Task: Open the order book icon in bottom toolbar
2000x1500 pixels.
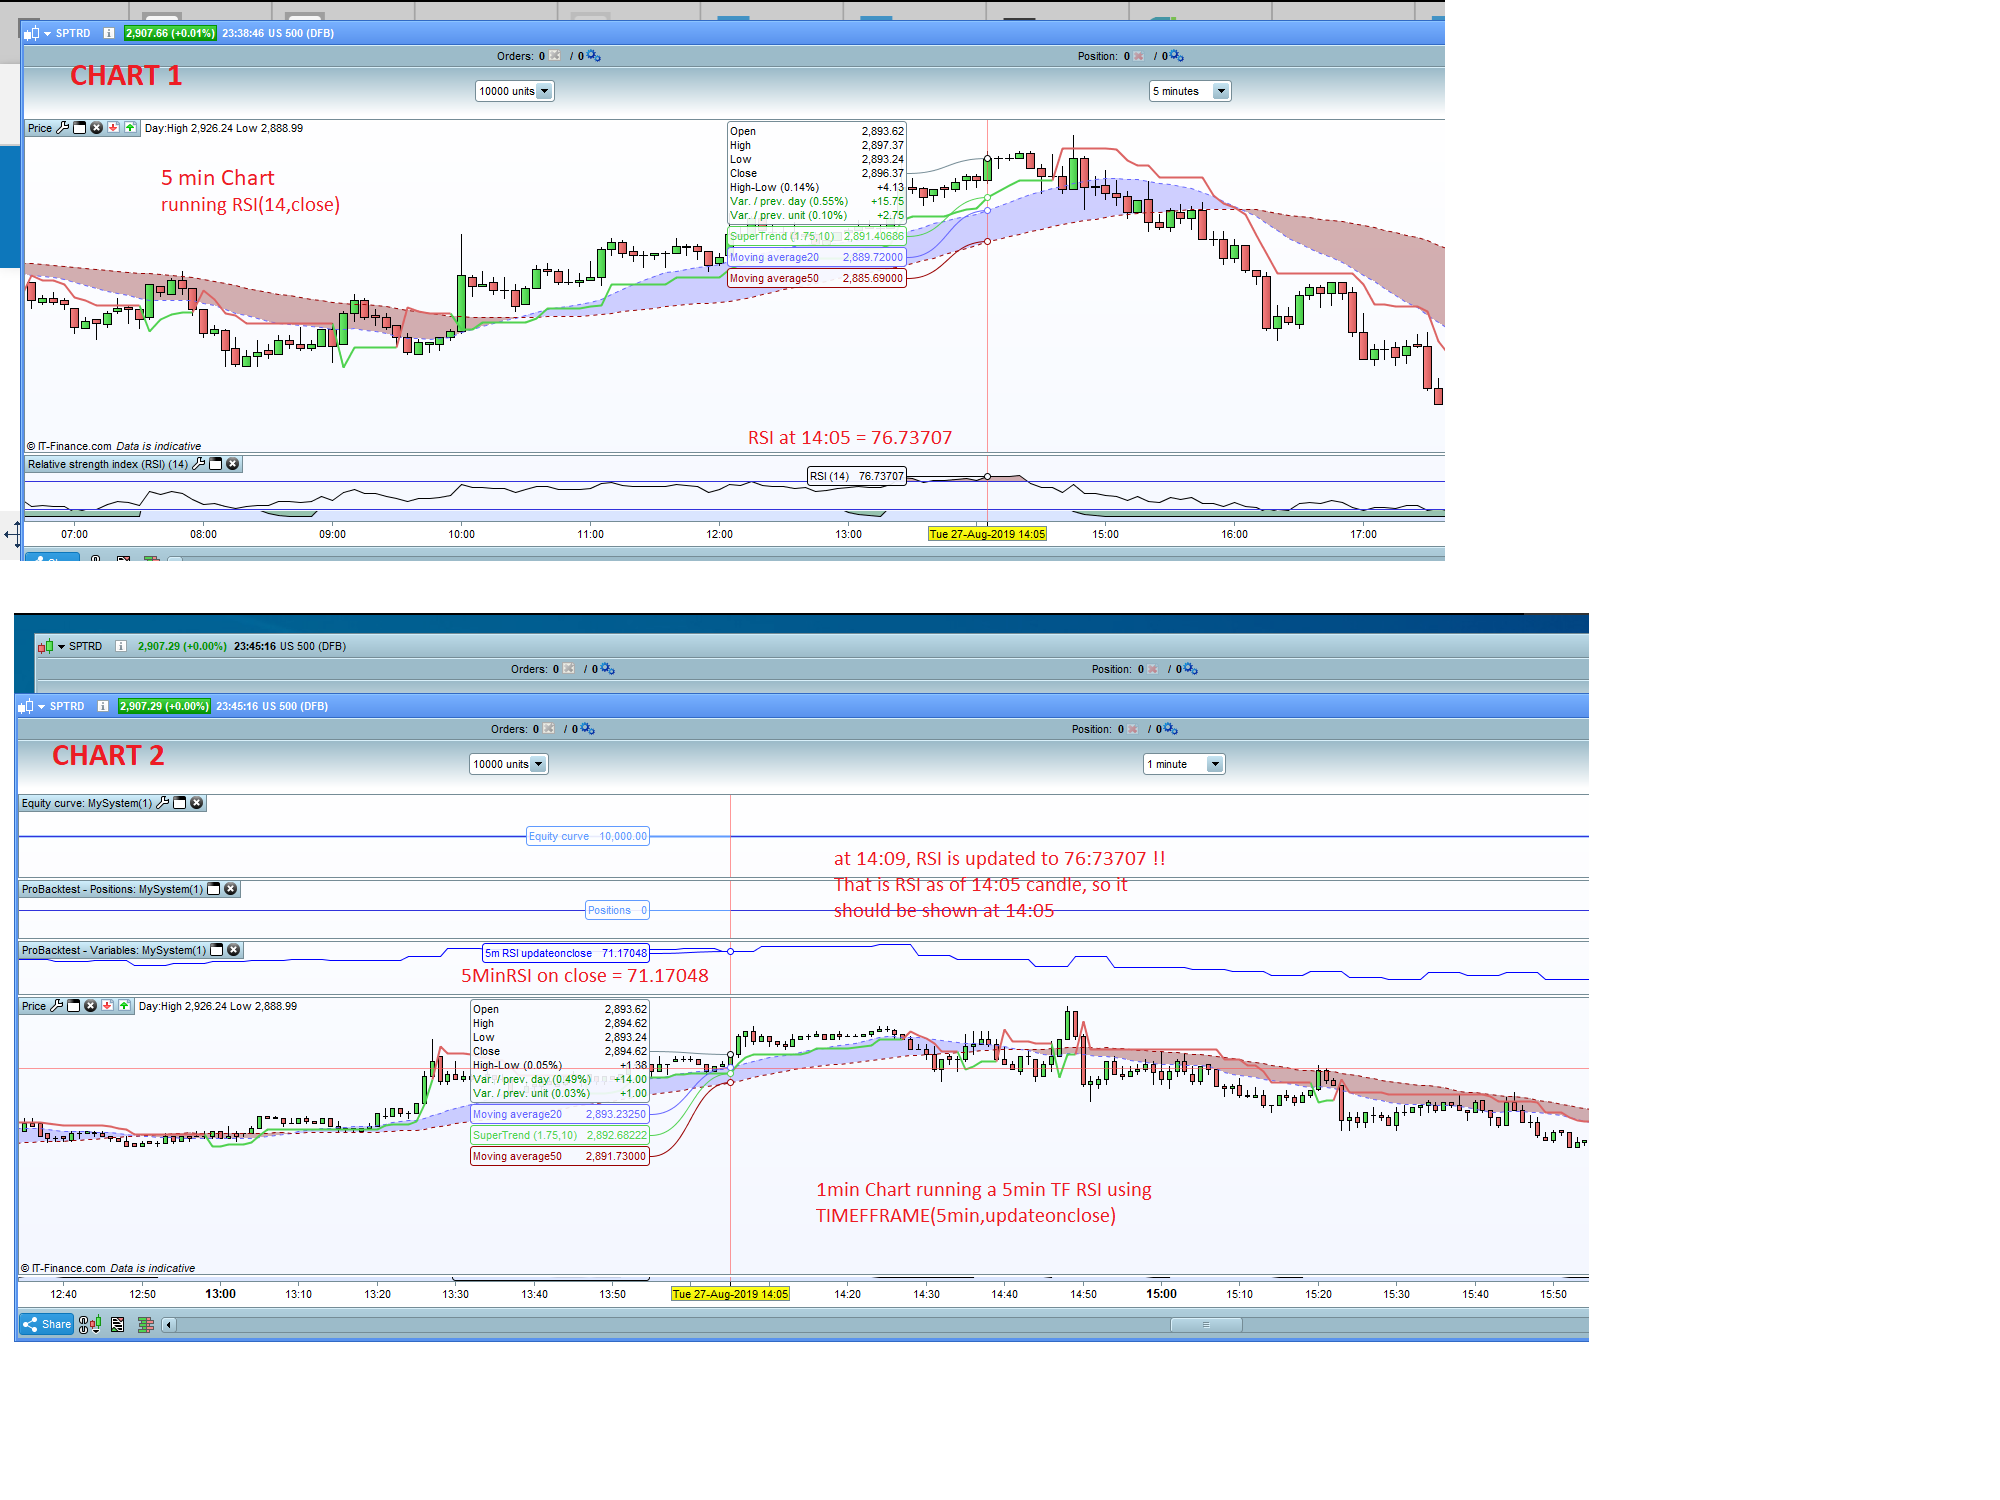Action: pyautogui.click(x=145, y=1325)
